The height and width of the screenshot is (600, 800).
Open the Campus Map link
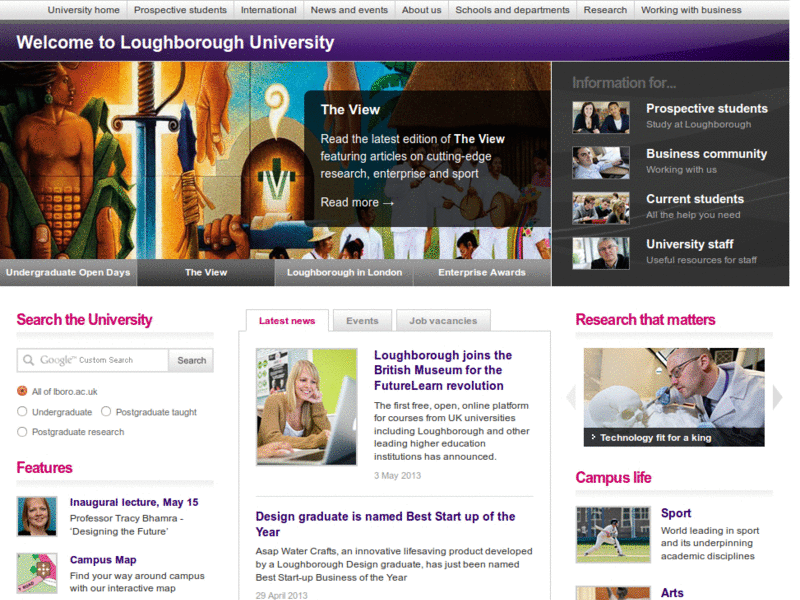click(x=103, y=560)
